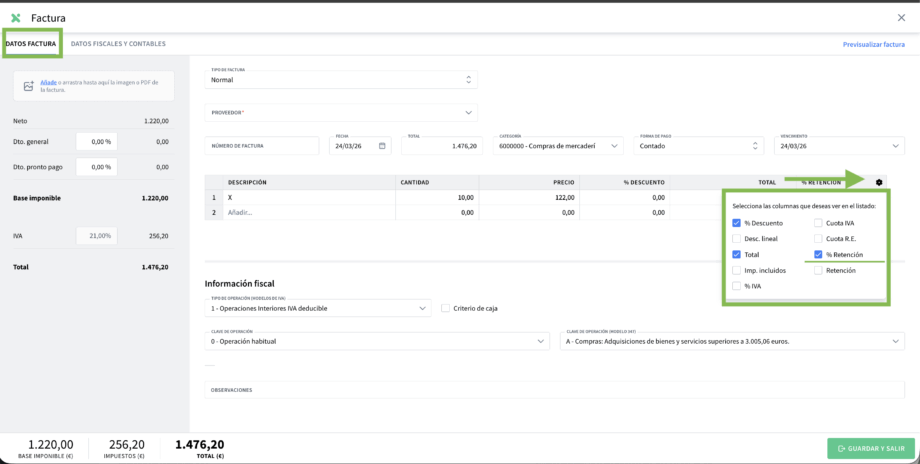Open the Forma de pago dropdown
The height and width of the screenshot is (464, 920).
tap(700, 146)
